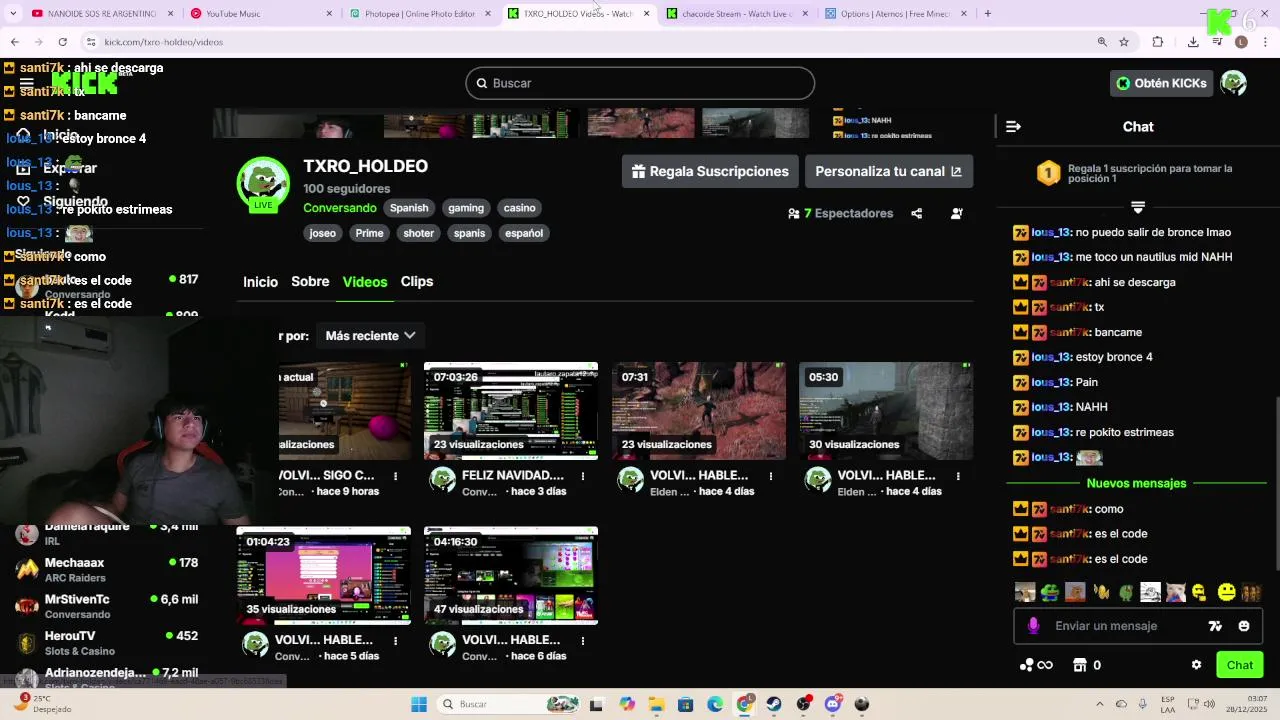
Task: Click Obtén KICKs button
Action: click(x=1161, y=83)
